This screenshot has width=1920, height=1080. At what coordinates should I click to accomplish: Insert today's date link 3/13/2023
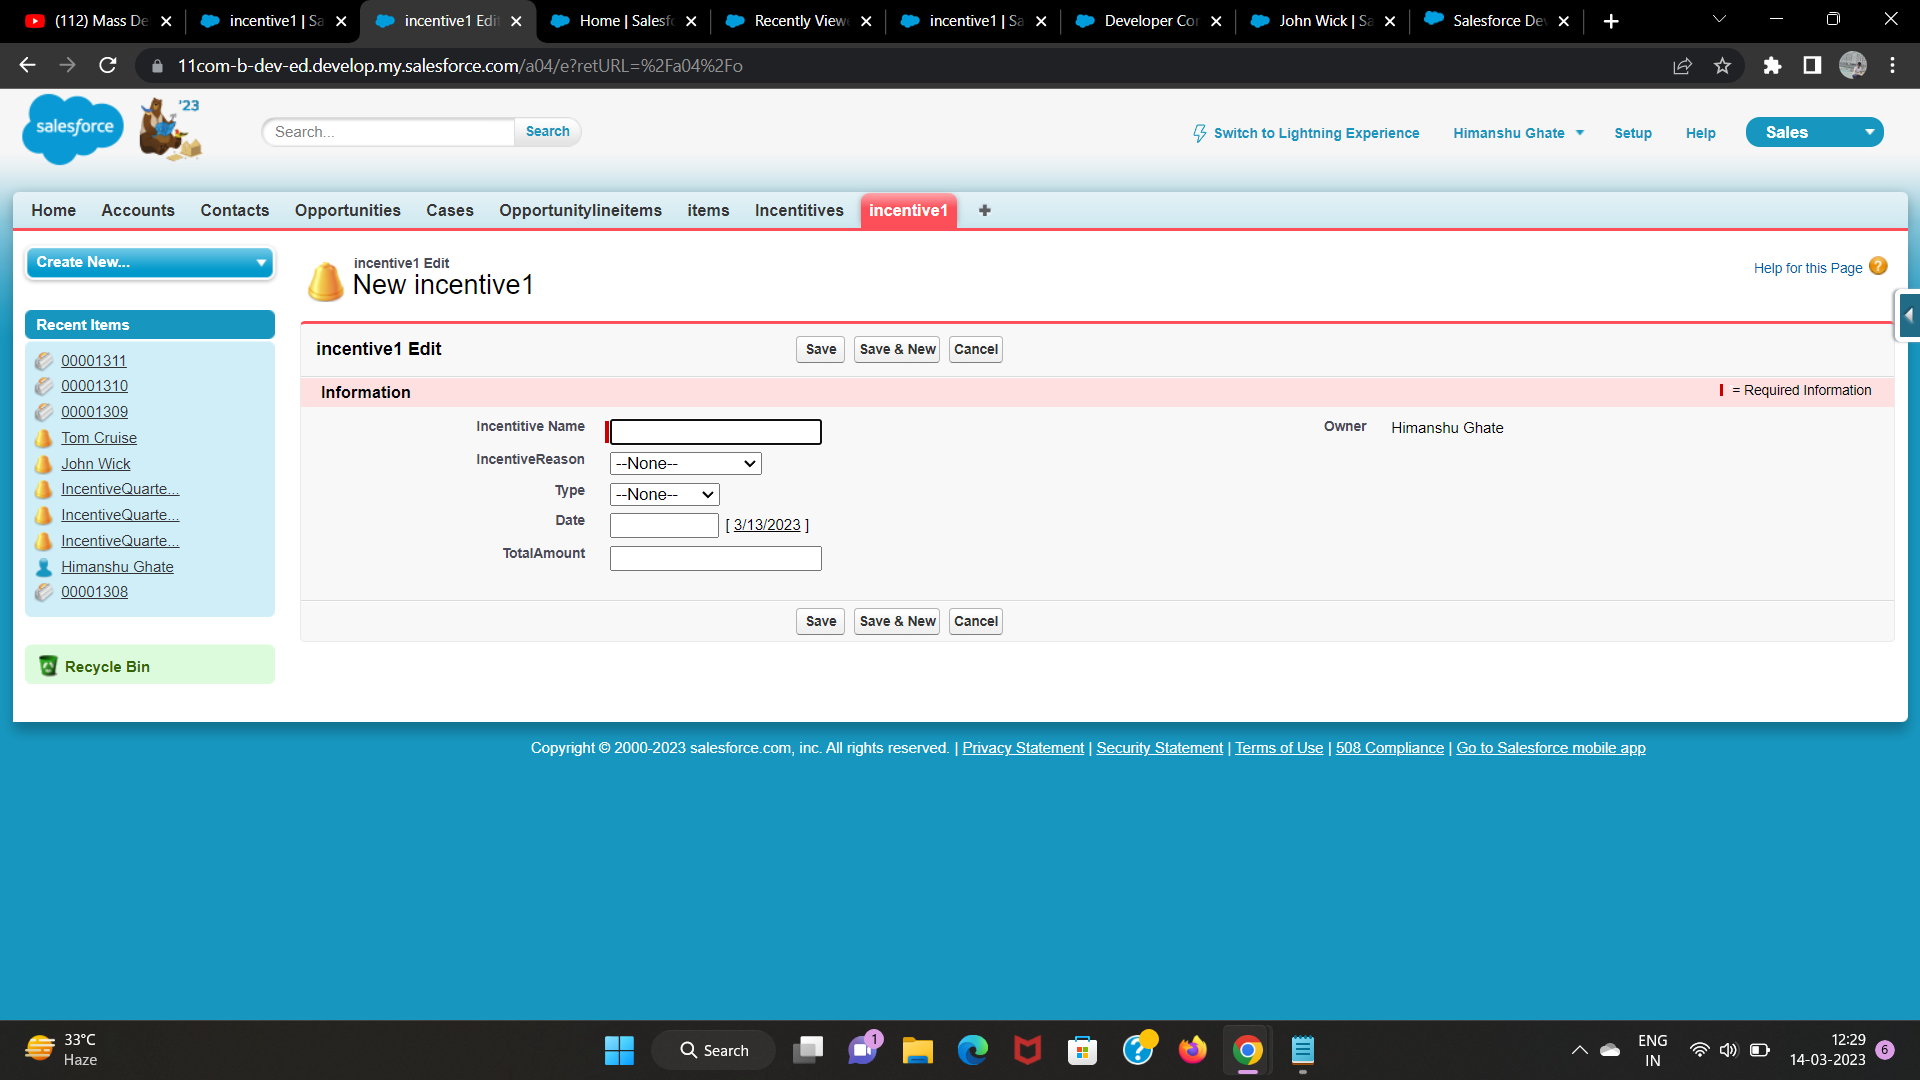[x=767, y=525]
